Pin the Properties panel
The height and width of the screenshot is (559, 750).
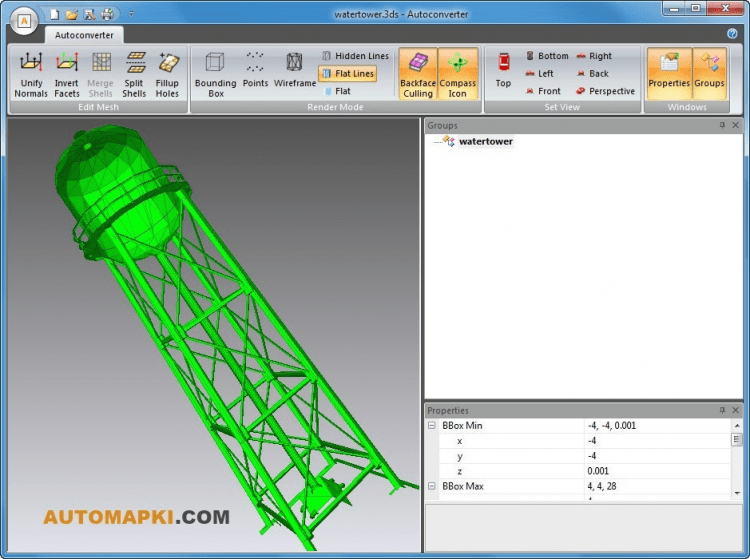722,410
